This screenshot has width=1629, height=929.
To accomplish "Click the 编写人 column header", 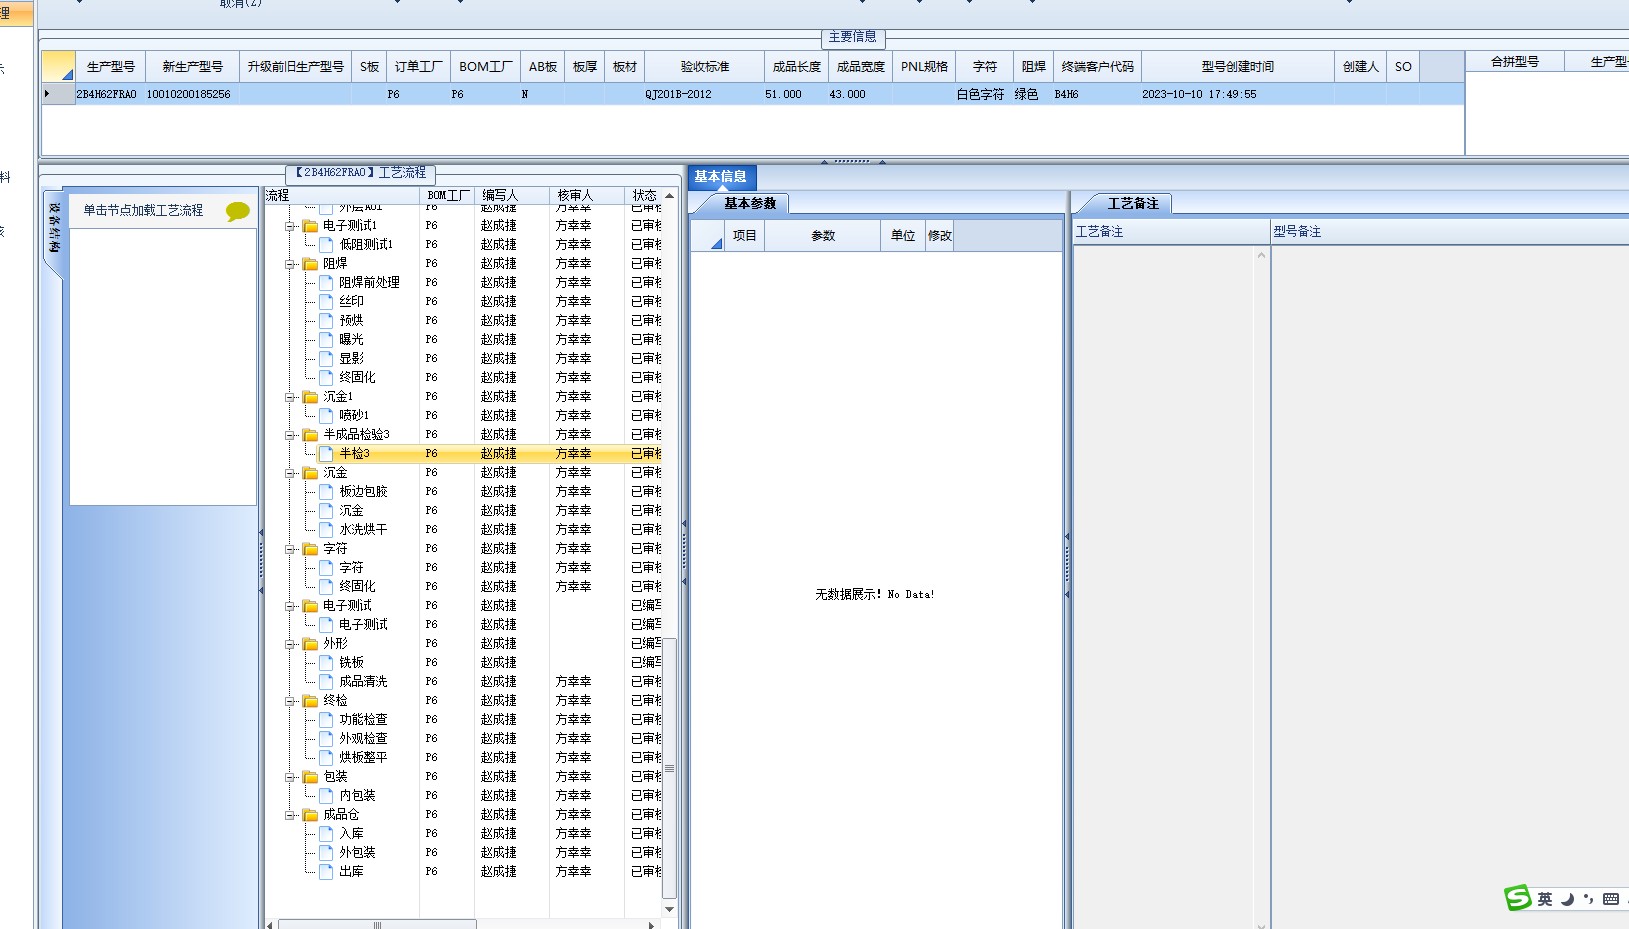I will click(x=512, y=195).
